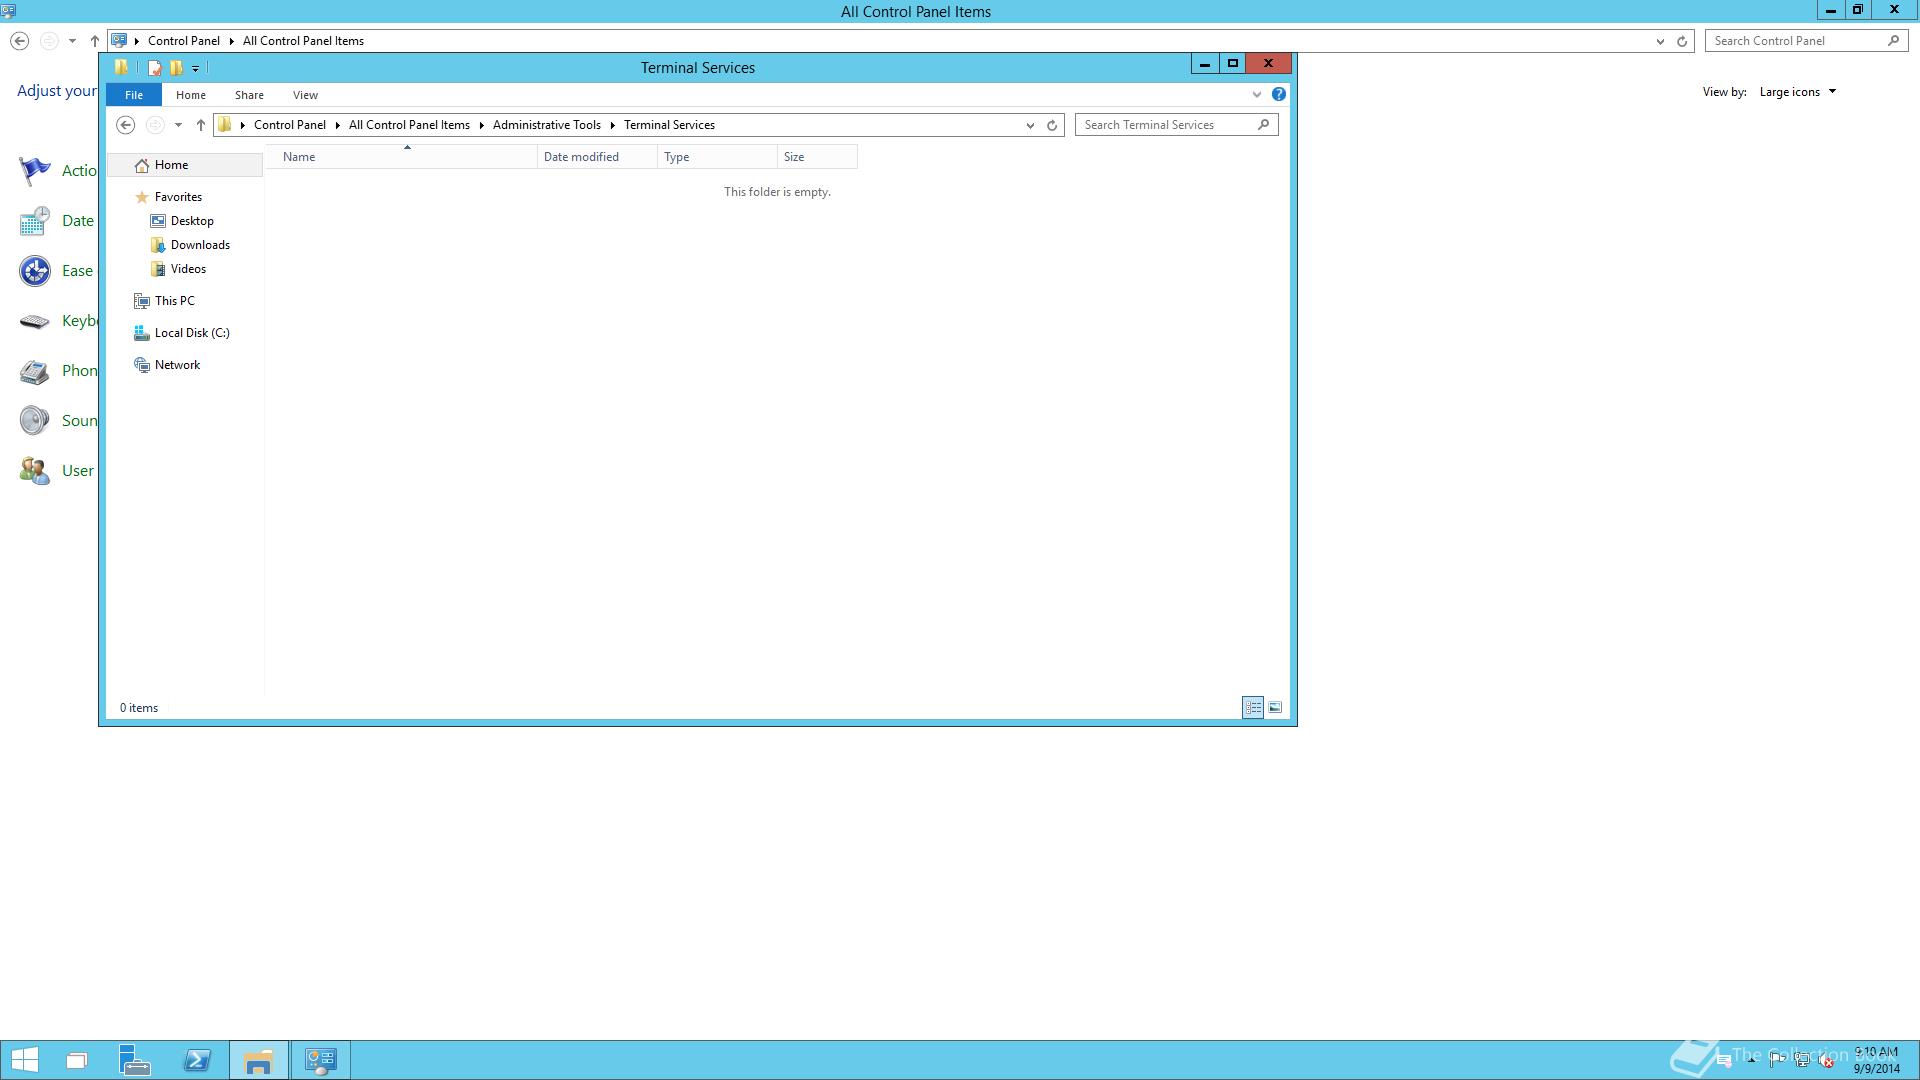1920x1080 pixels.
Task: Click forward arrow in Terminal Services window
Action: tap(155, 125)
